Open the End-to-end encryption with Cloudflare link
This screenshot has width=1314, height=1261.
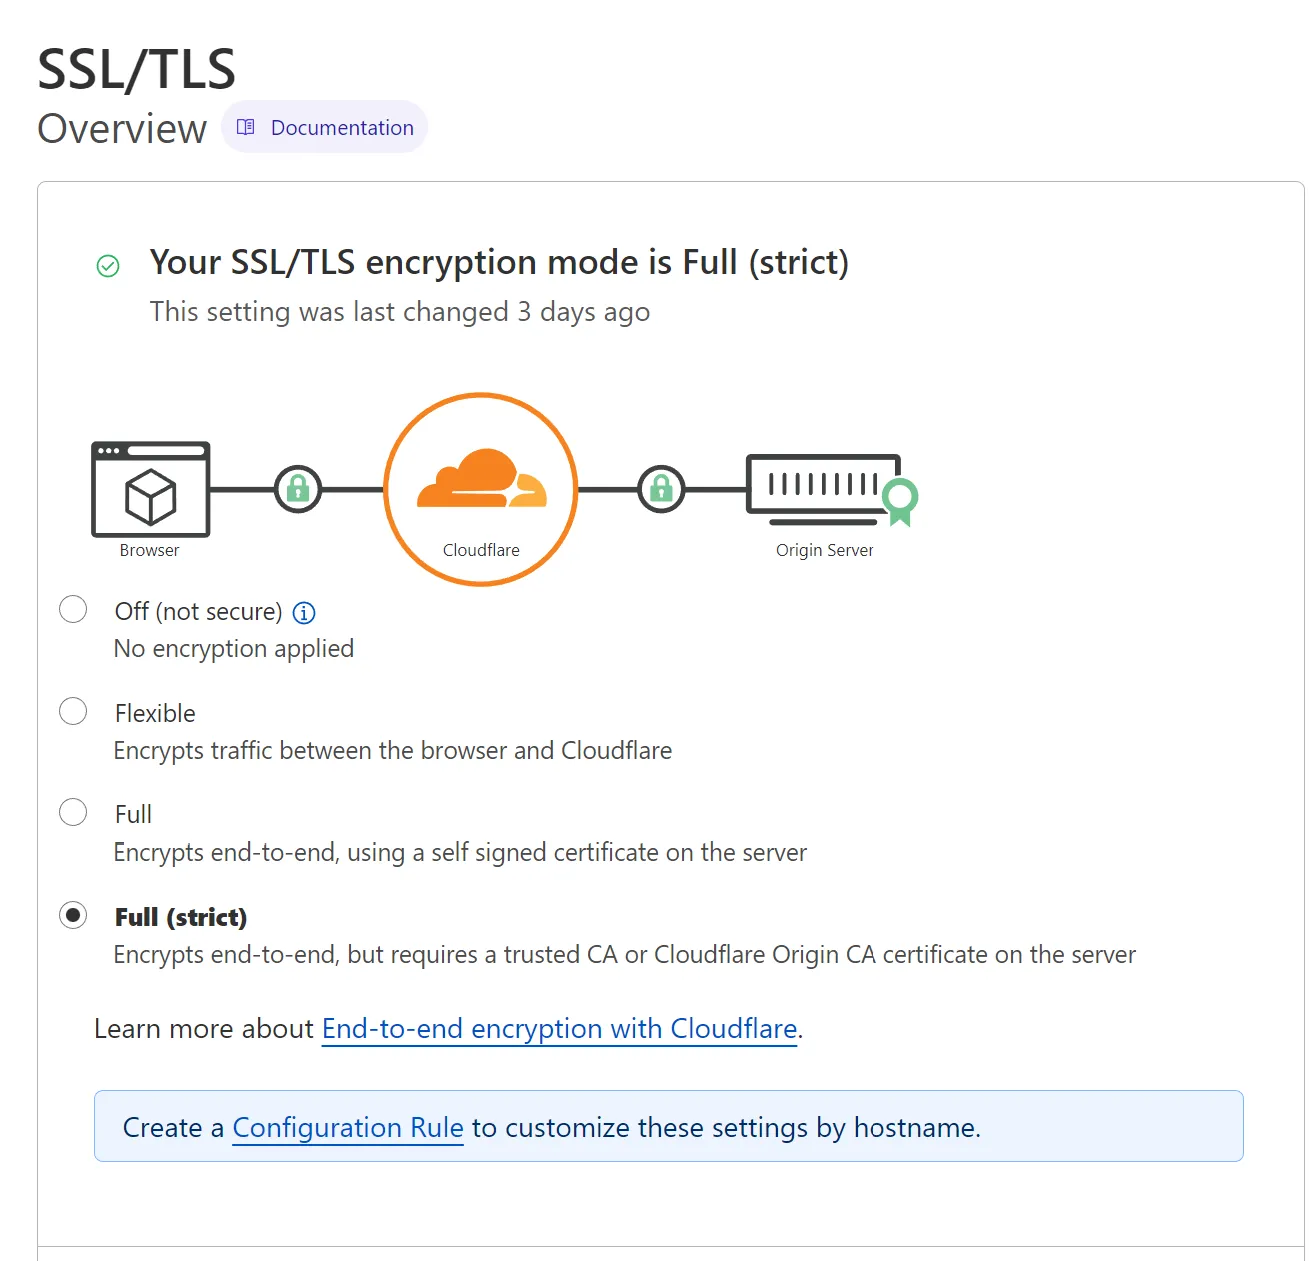(x=559, y=1029)
